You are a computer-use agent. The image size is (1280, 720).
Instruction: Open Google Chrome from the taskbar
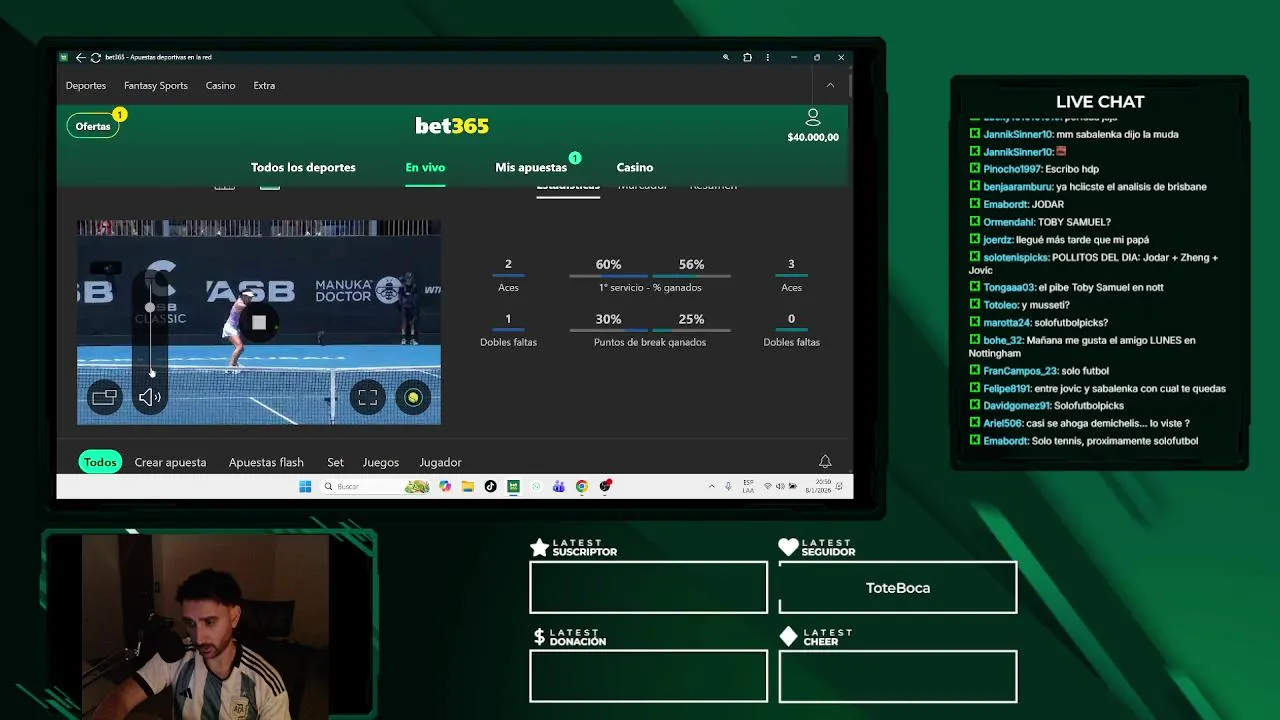(x=582, y=486)
